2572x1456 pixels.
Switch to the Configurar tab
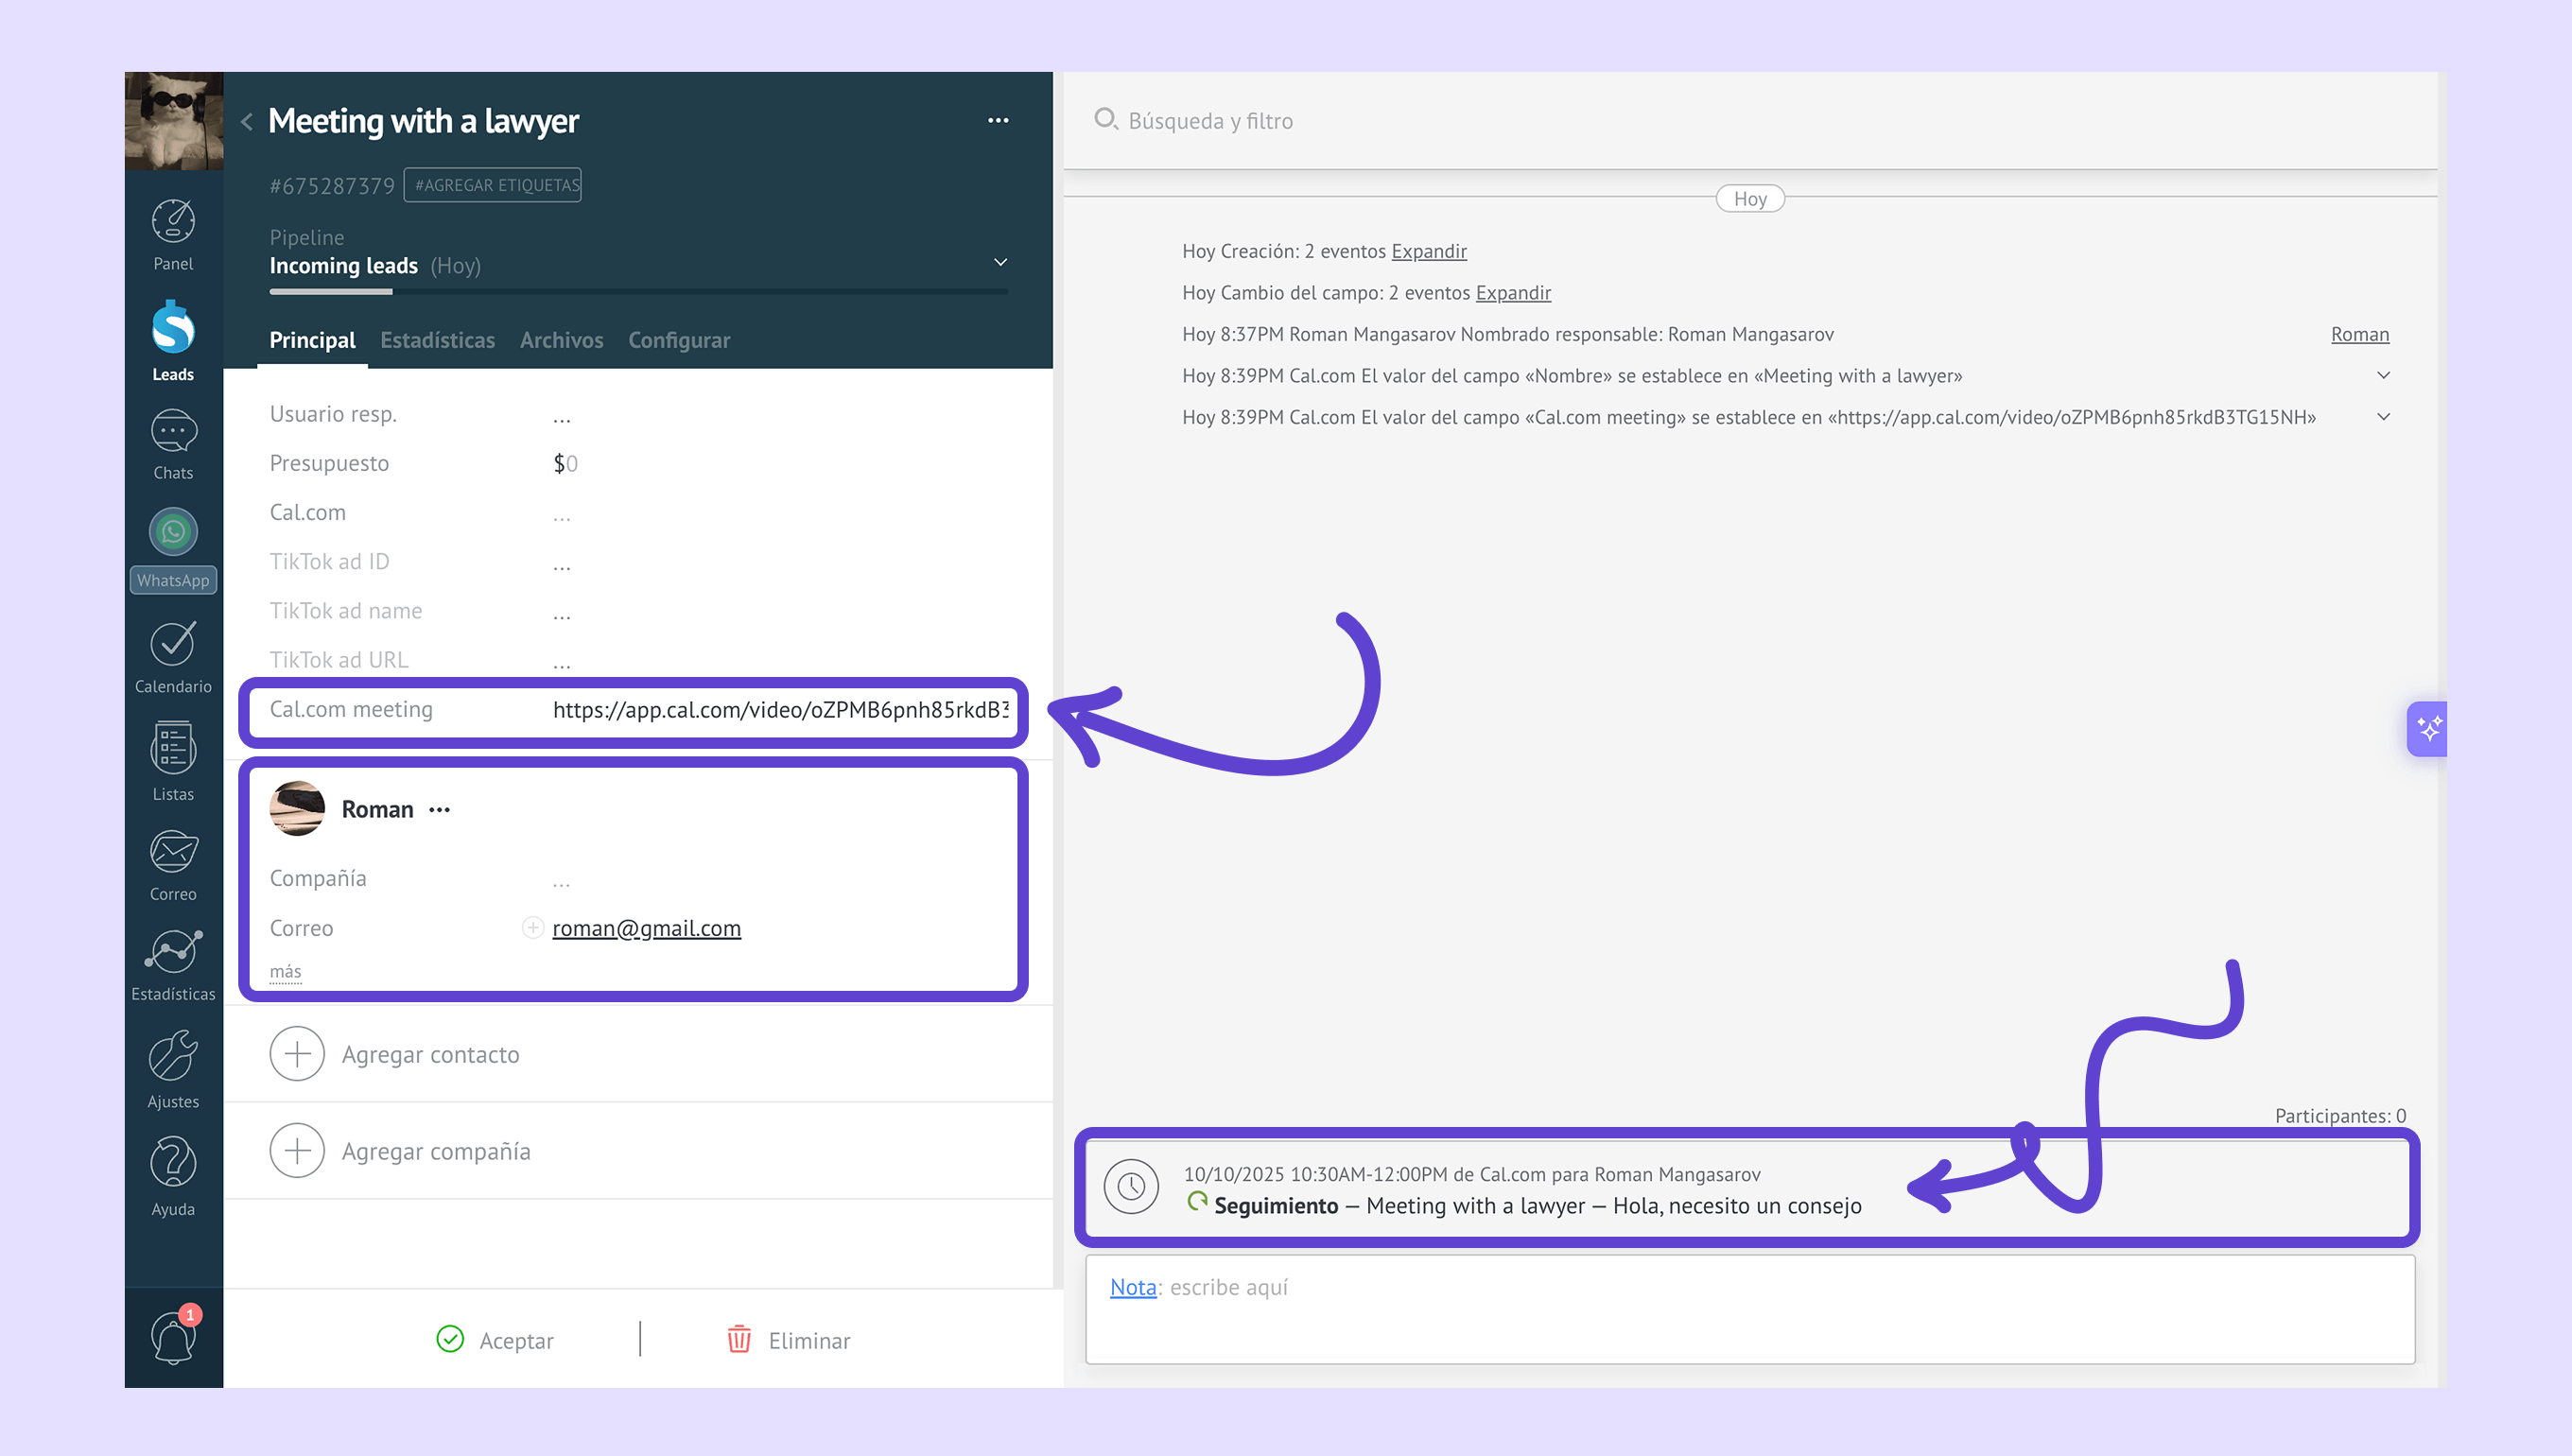679,340
